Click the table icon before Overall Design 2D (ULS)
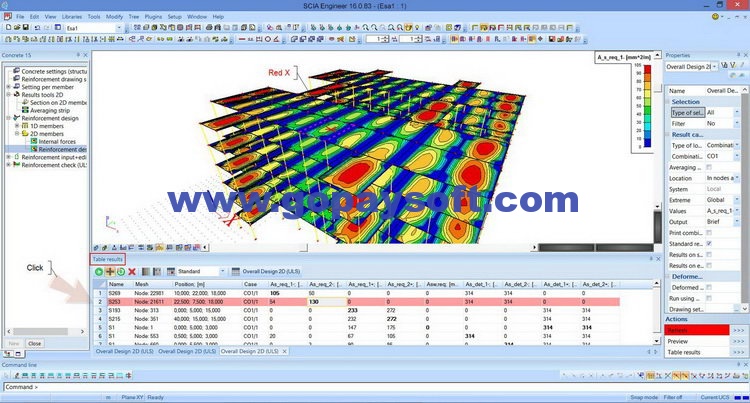This screenshot has width=750, height=403. point(235,272)
